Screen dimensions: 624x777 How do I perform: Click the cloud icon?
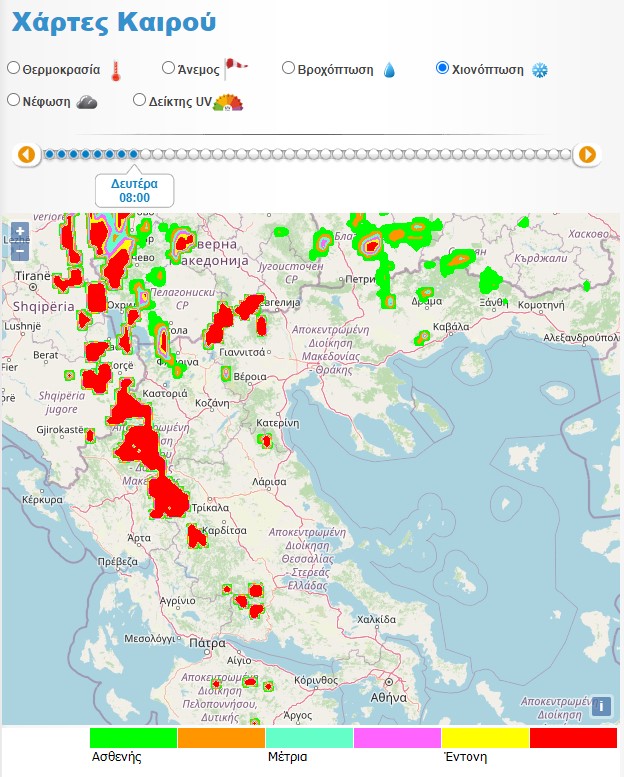pos(87,102)
